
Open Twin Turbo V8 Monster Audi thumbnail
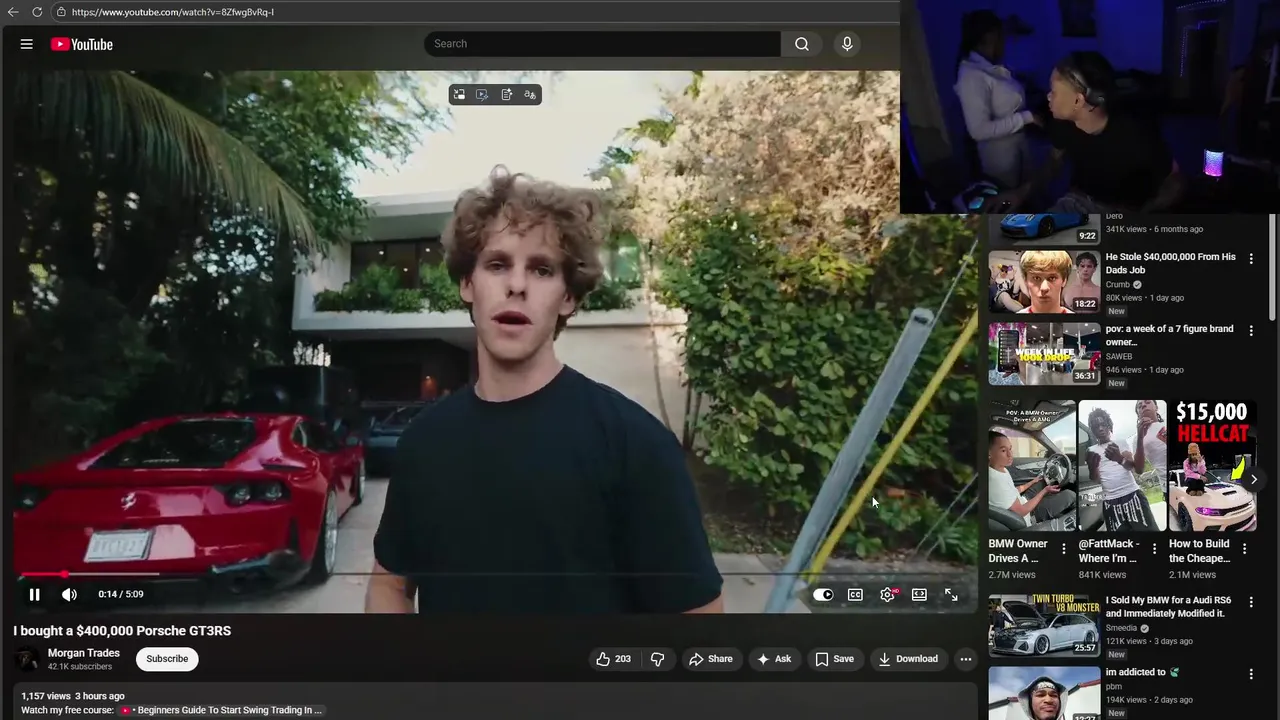[1044, 626]
